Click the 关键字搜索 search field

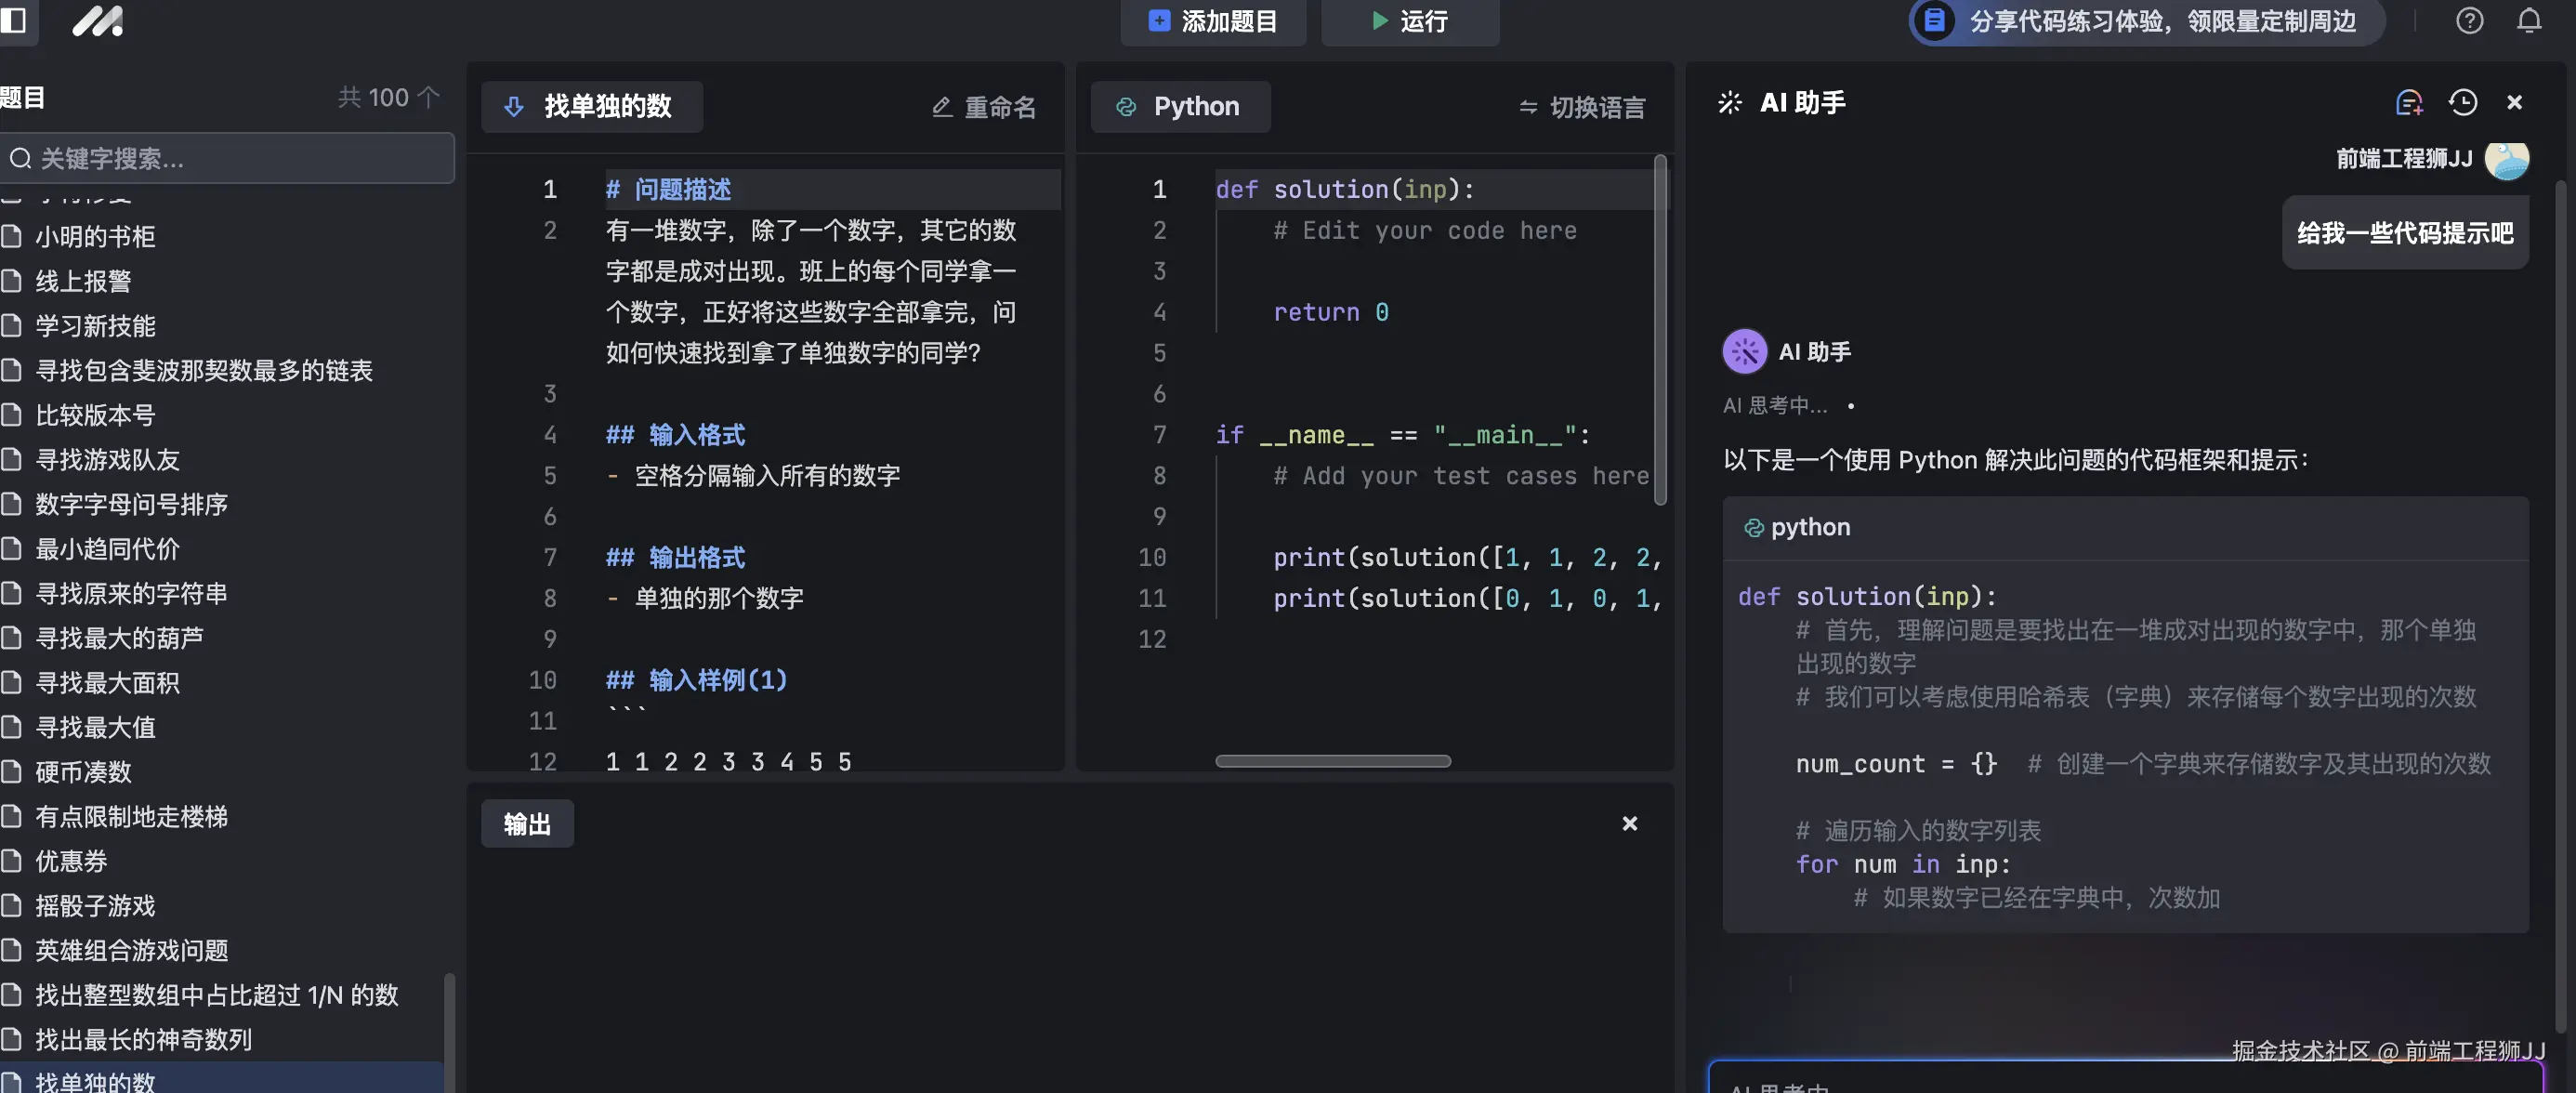click(227, 157)
